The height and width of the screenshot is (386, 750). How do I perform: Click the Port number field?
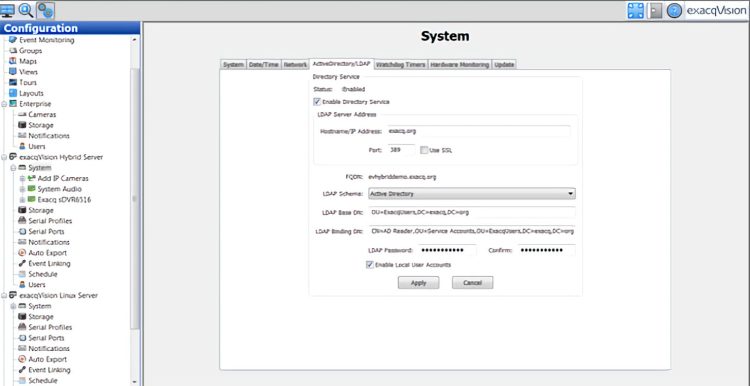click(400, 150)
